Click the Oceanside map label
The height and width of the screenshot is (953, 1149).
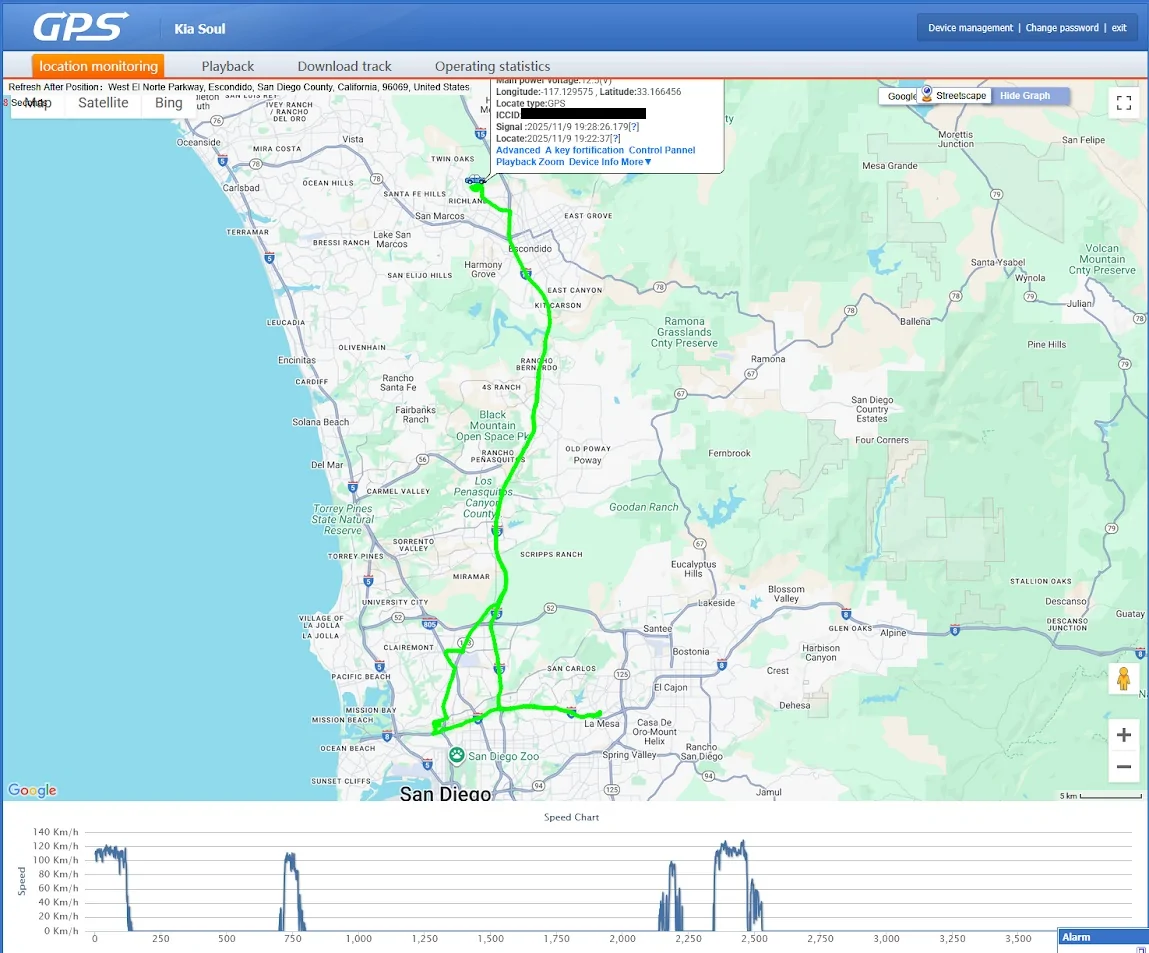click(x=199, y=142)
